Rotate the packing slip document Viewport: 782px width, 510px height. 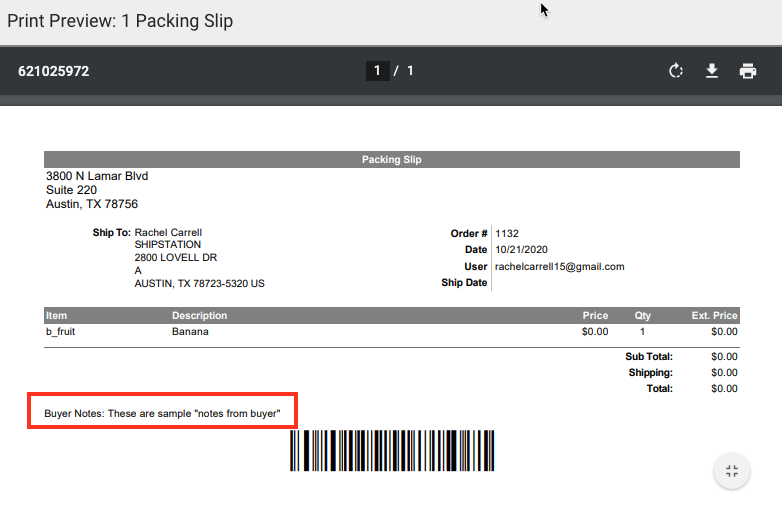(x=676, y=71)
